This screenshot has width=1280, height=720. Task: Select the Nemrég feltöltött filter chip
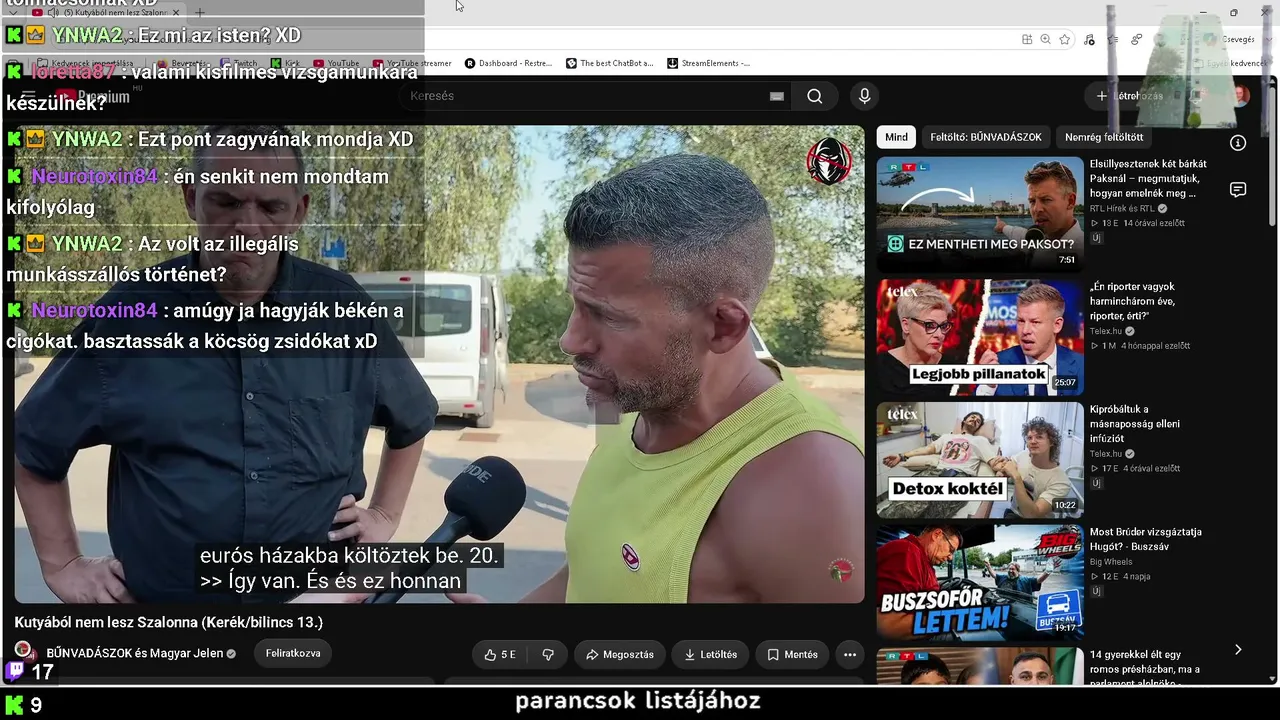[1104, 137]
